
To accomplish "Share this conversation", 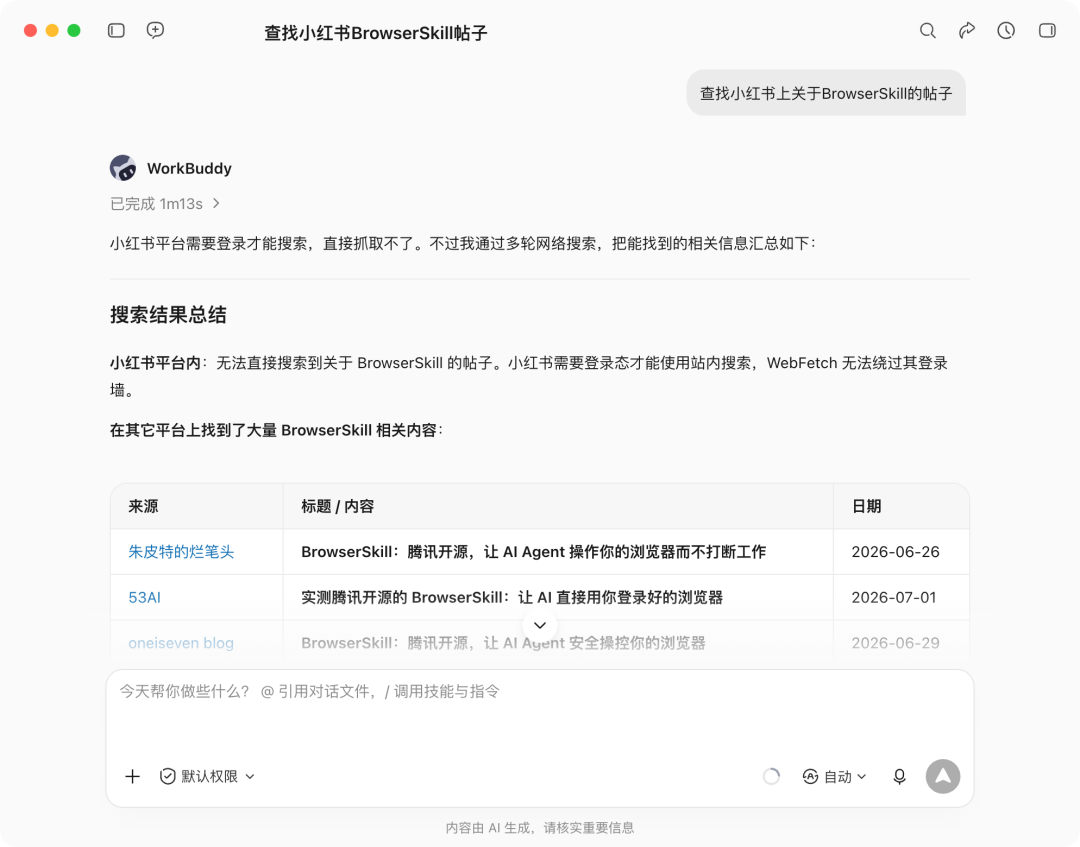I will (x=966, y=30).
